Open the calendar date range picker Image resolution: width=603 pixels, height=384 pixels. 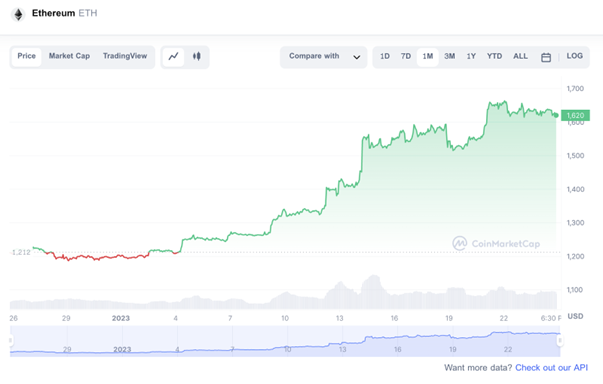click(x=546, y=57)
